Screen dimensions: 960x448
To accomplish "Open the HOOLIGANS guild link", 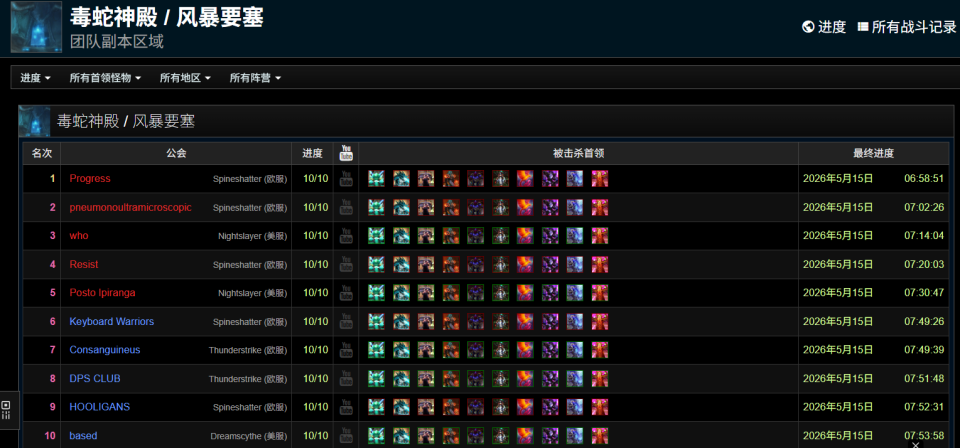I will pyautogui.click(x=100, y=407).
